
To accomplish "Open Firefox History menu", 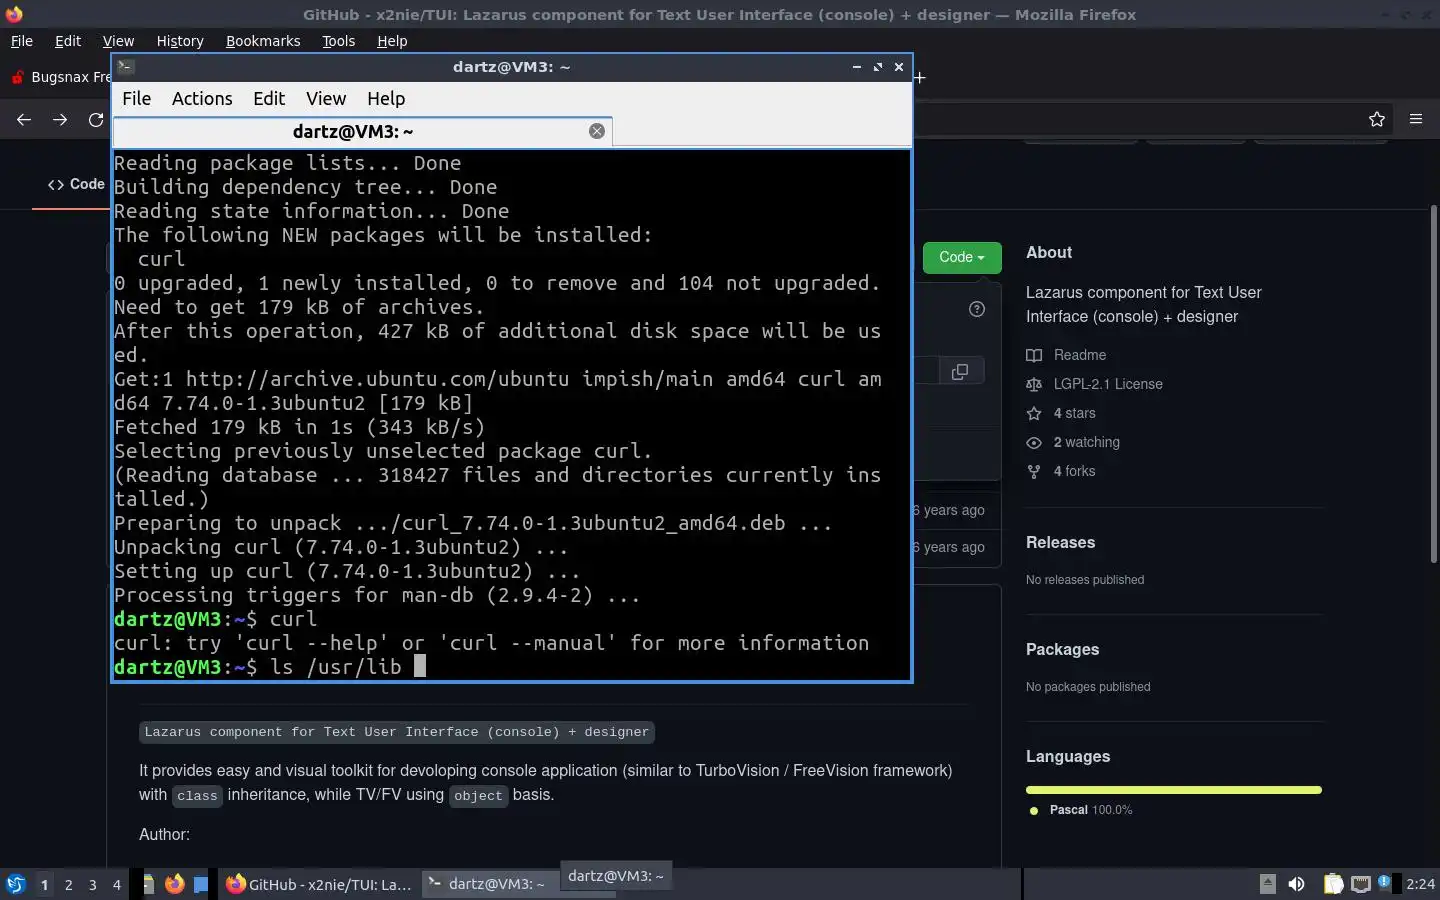I will click(x=180, y=41).
